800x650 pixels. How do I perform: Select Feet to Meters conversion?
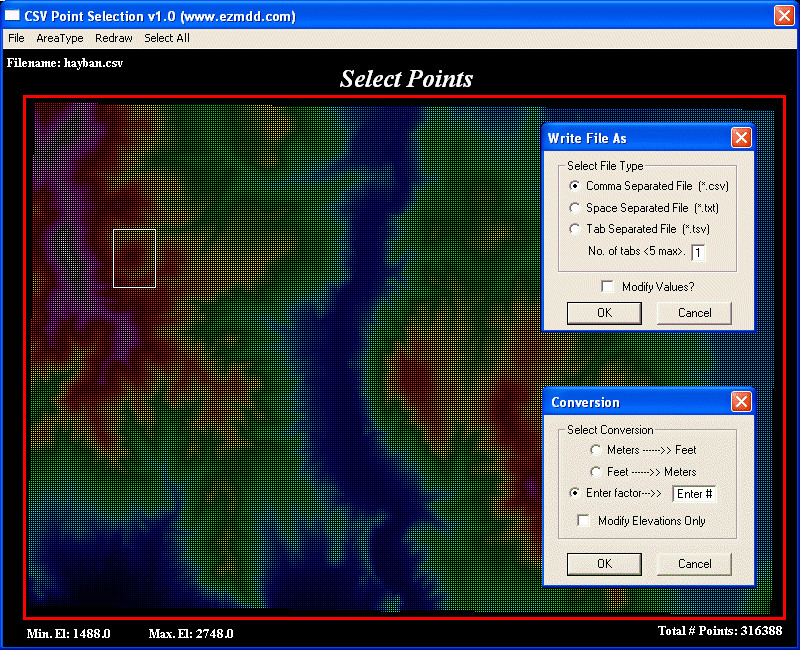596,472
